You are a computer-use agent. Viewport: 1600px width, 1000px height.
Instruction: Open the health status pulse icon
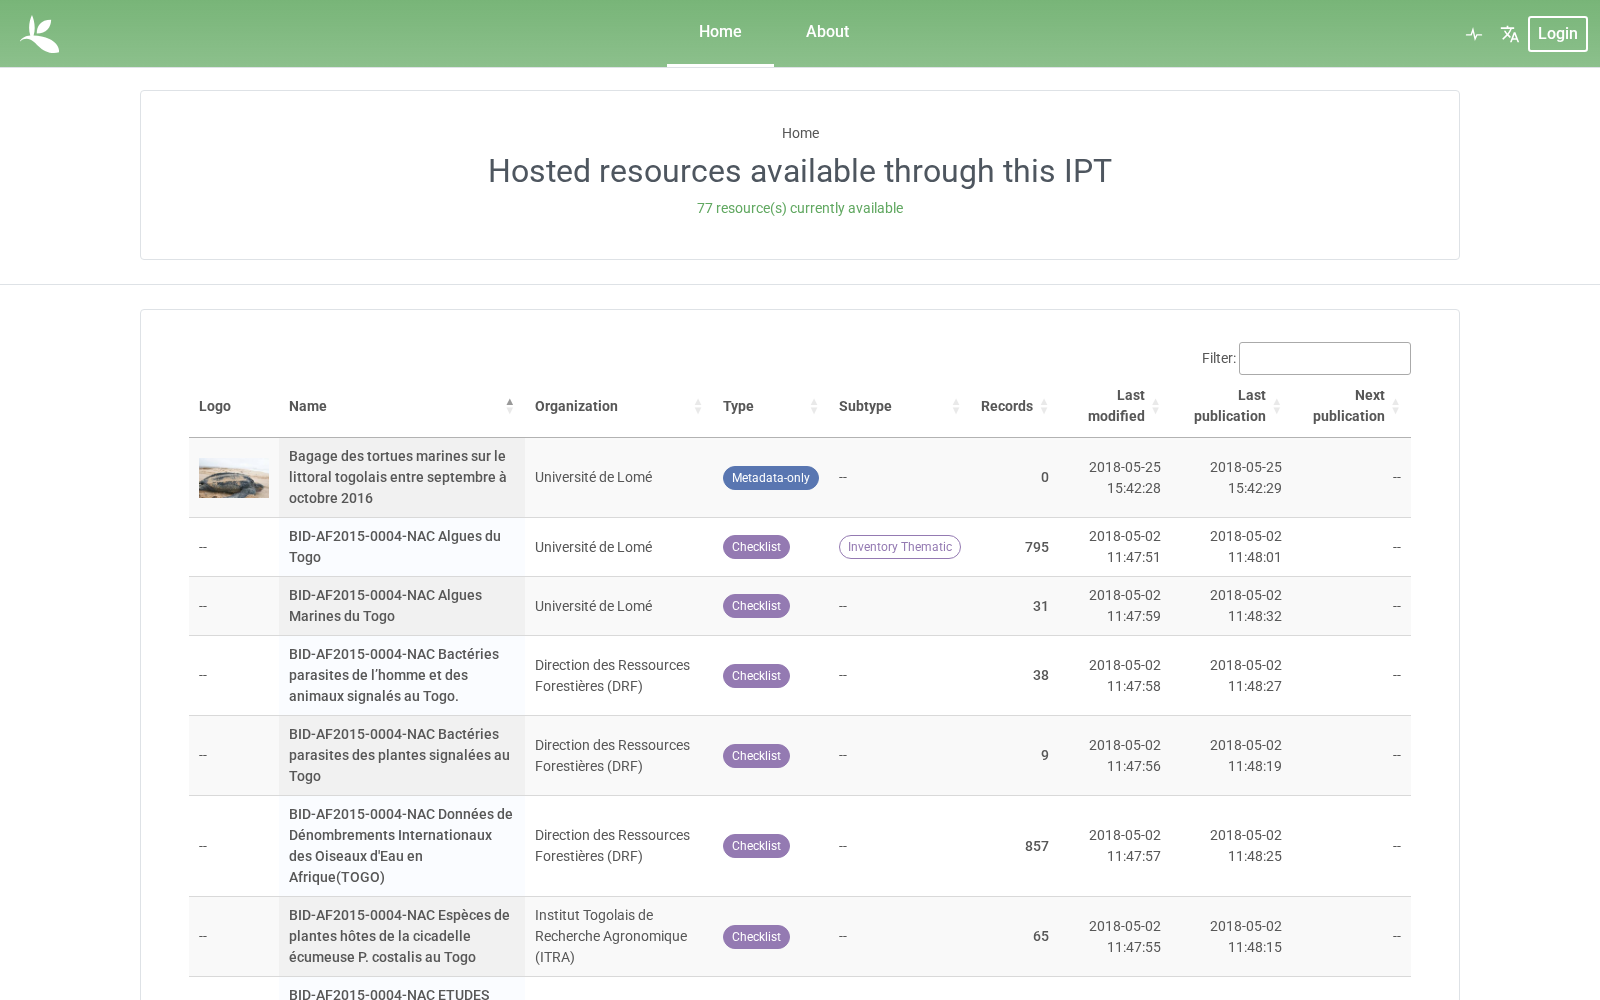(1474, 34)
